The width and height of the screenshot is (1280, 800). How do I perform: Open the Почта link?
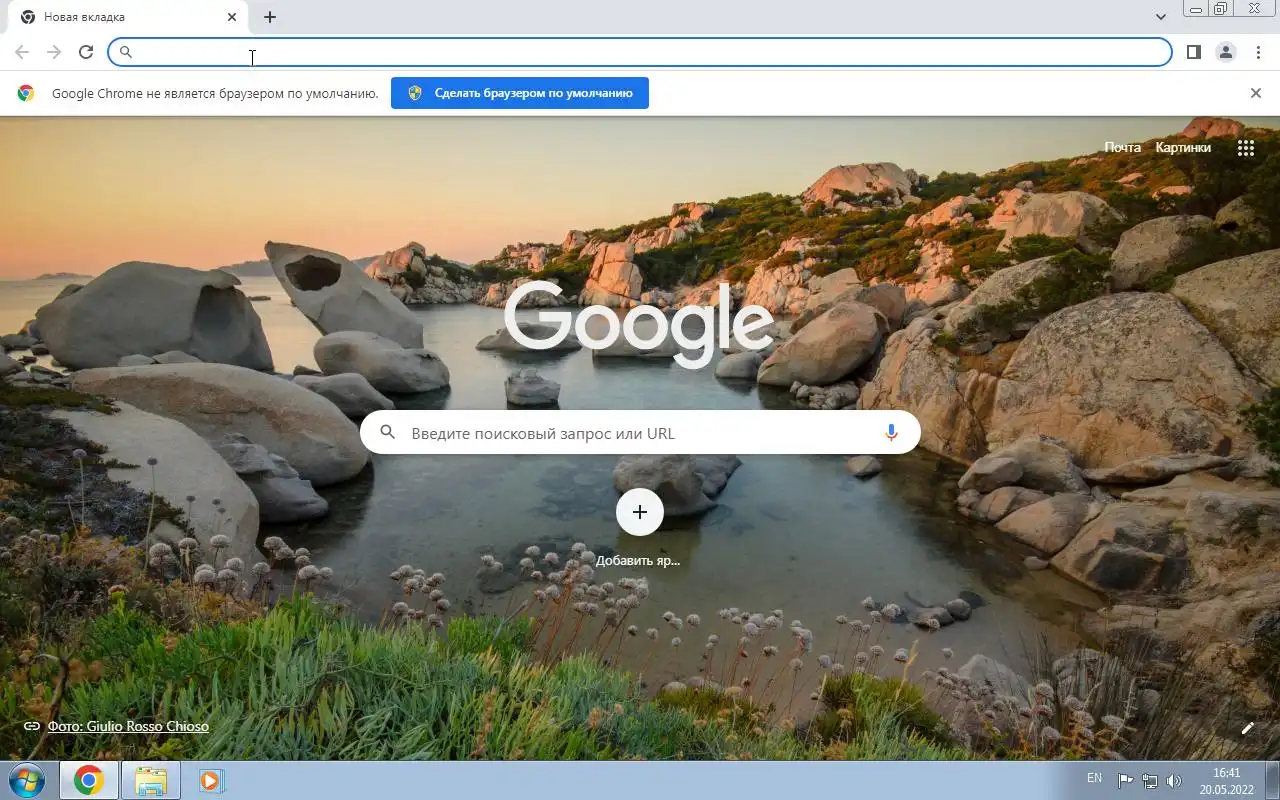(1122, 147)
